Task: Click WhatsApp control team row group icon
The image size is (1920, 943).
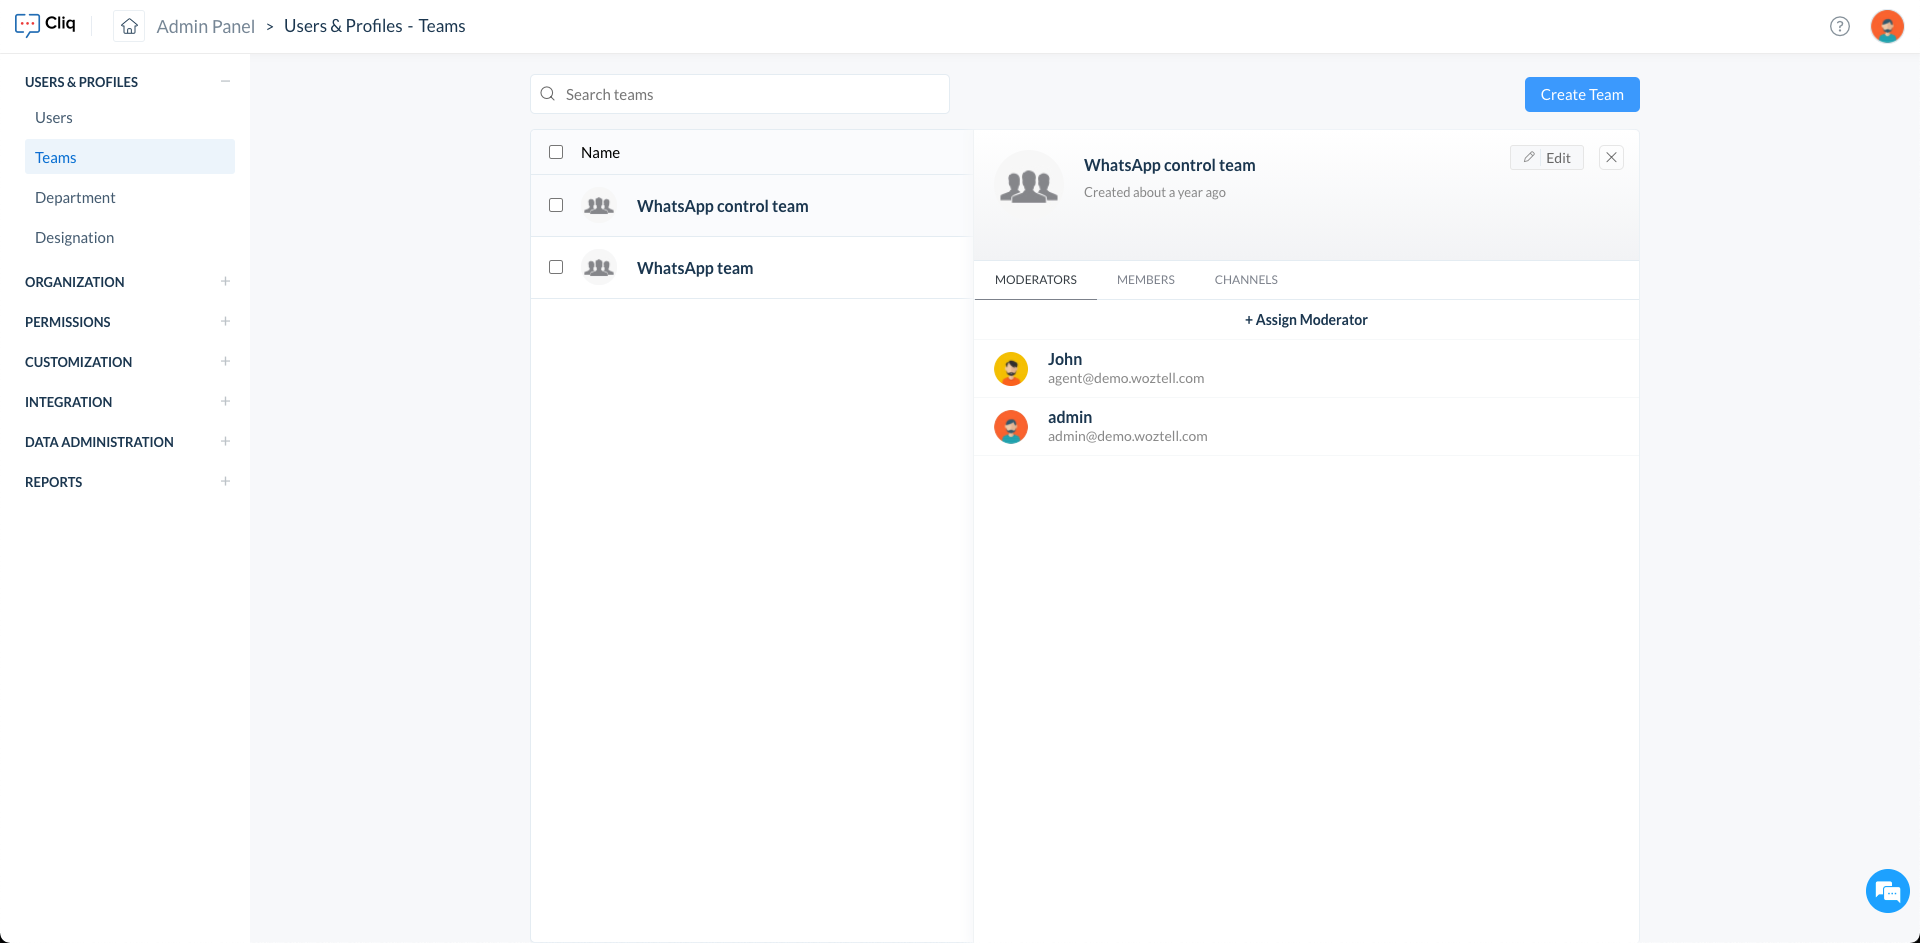Action: (599, 206)
